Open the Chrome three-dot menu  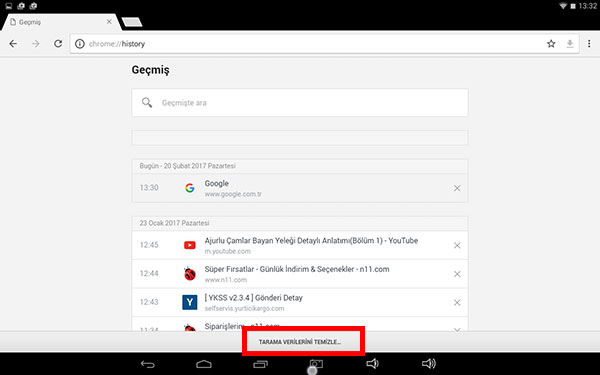tap(589, 44)
